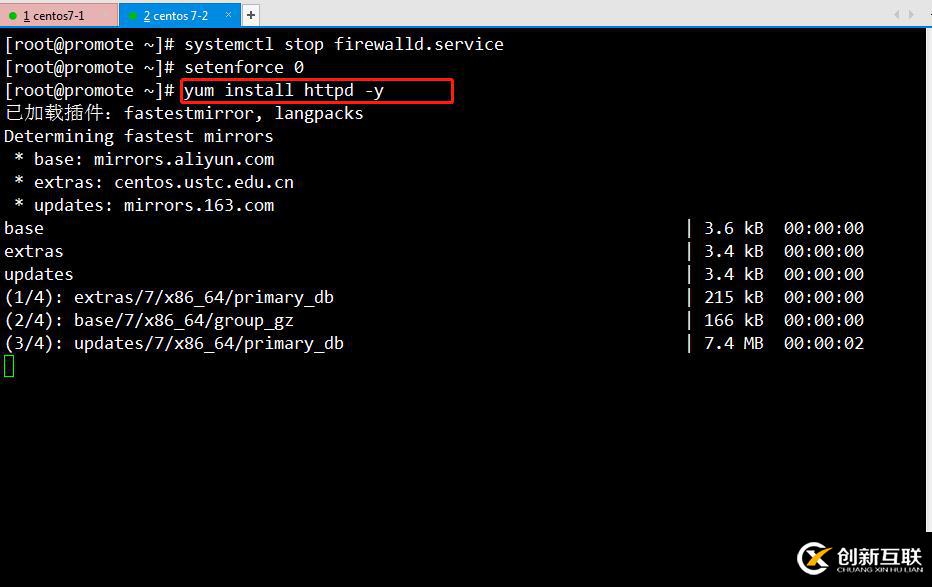Click the 'systemctl stop firewalld.service' command text

point(344,44)
